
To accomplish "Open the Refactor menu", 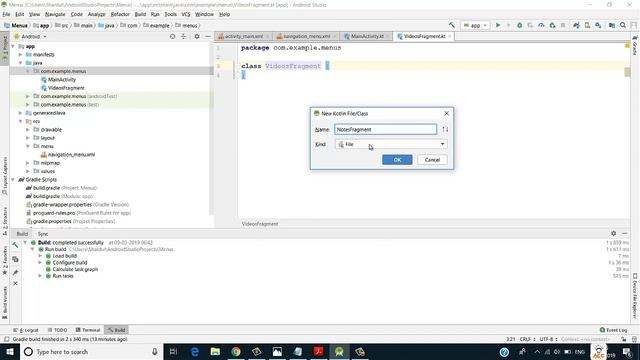I will [120, 14].
